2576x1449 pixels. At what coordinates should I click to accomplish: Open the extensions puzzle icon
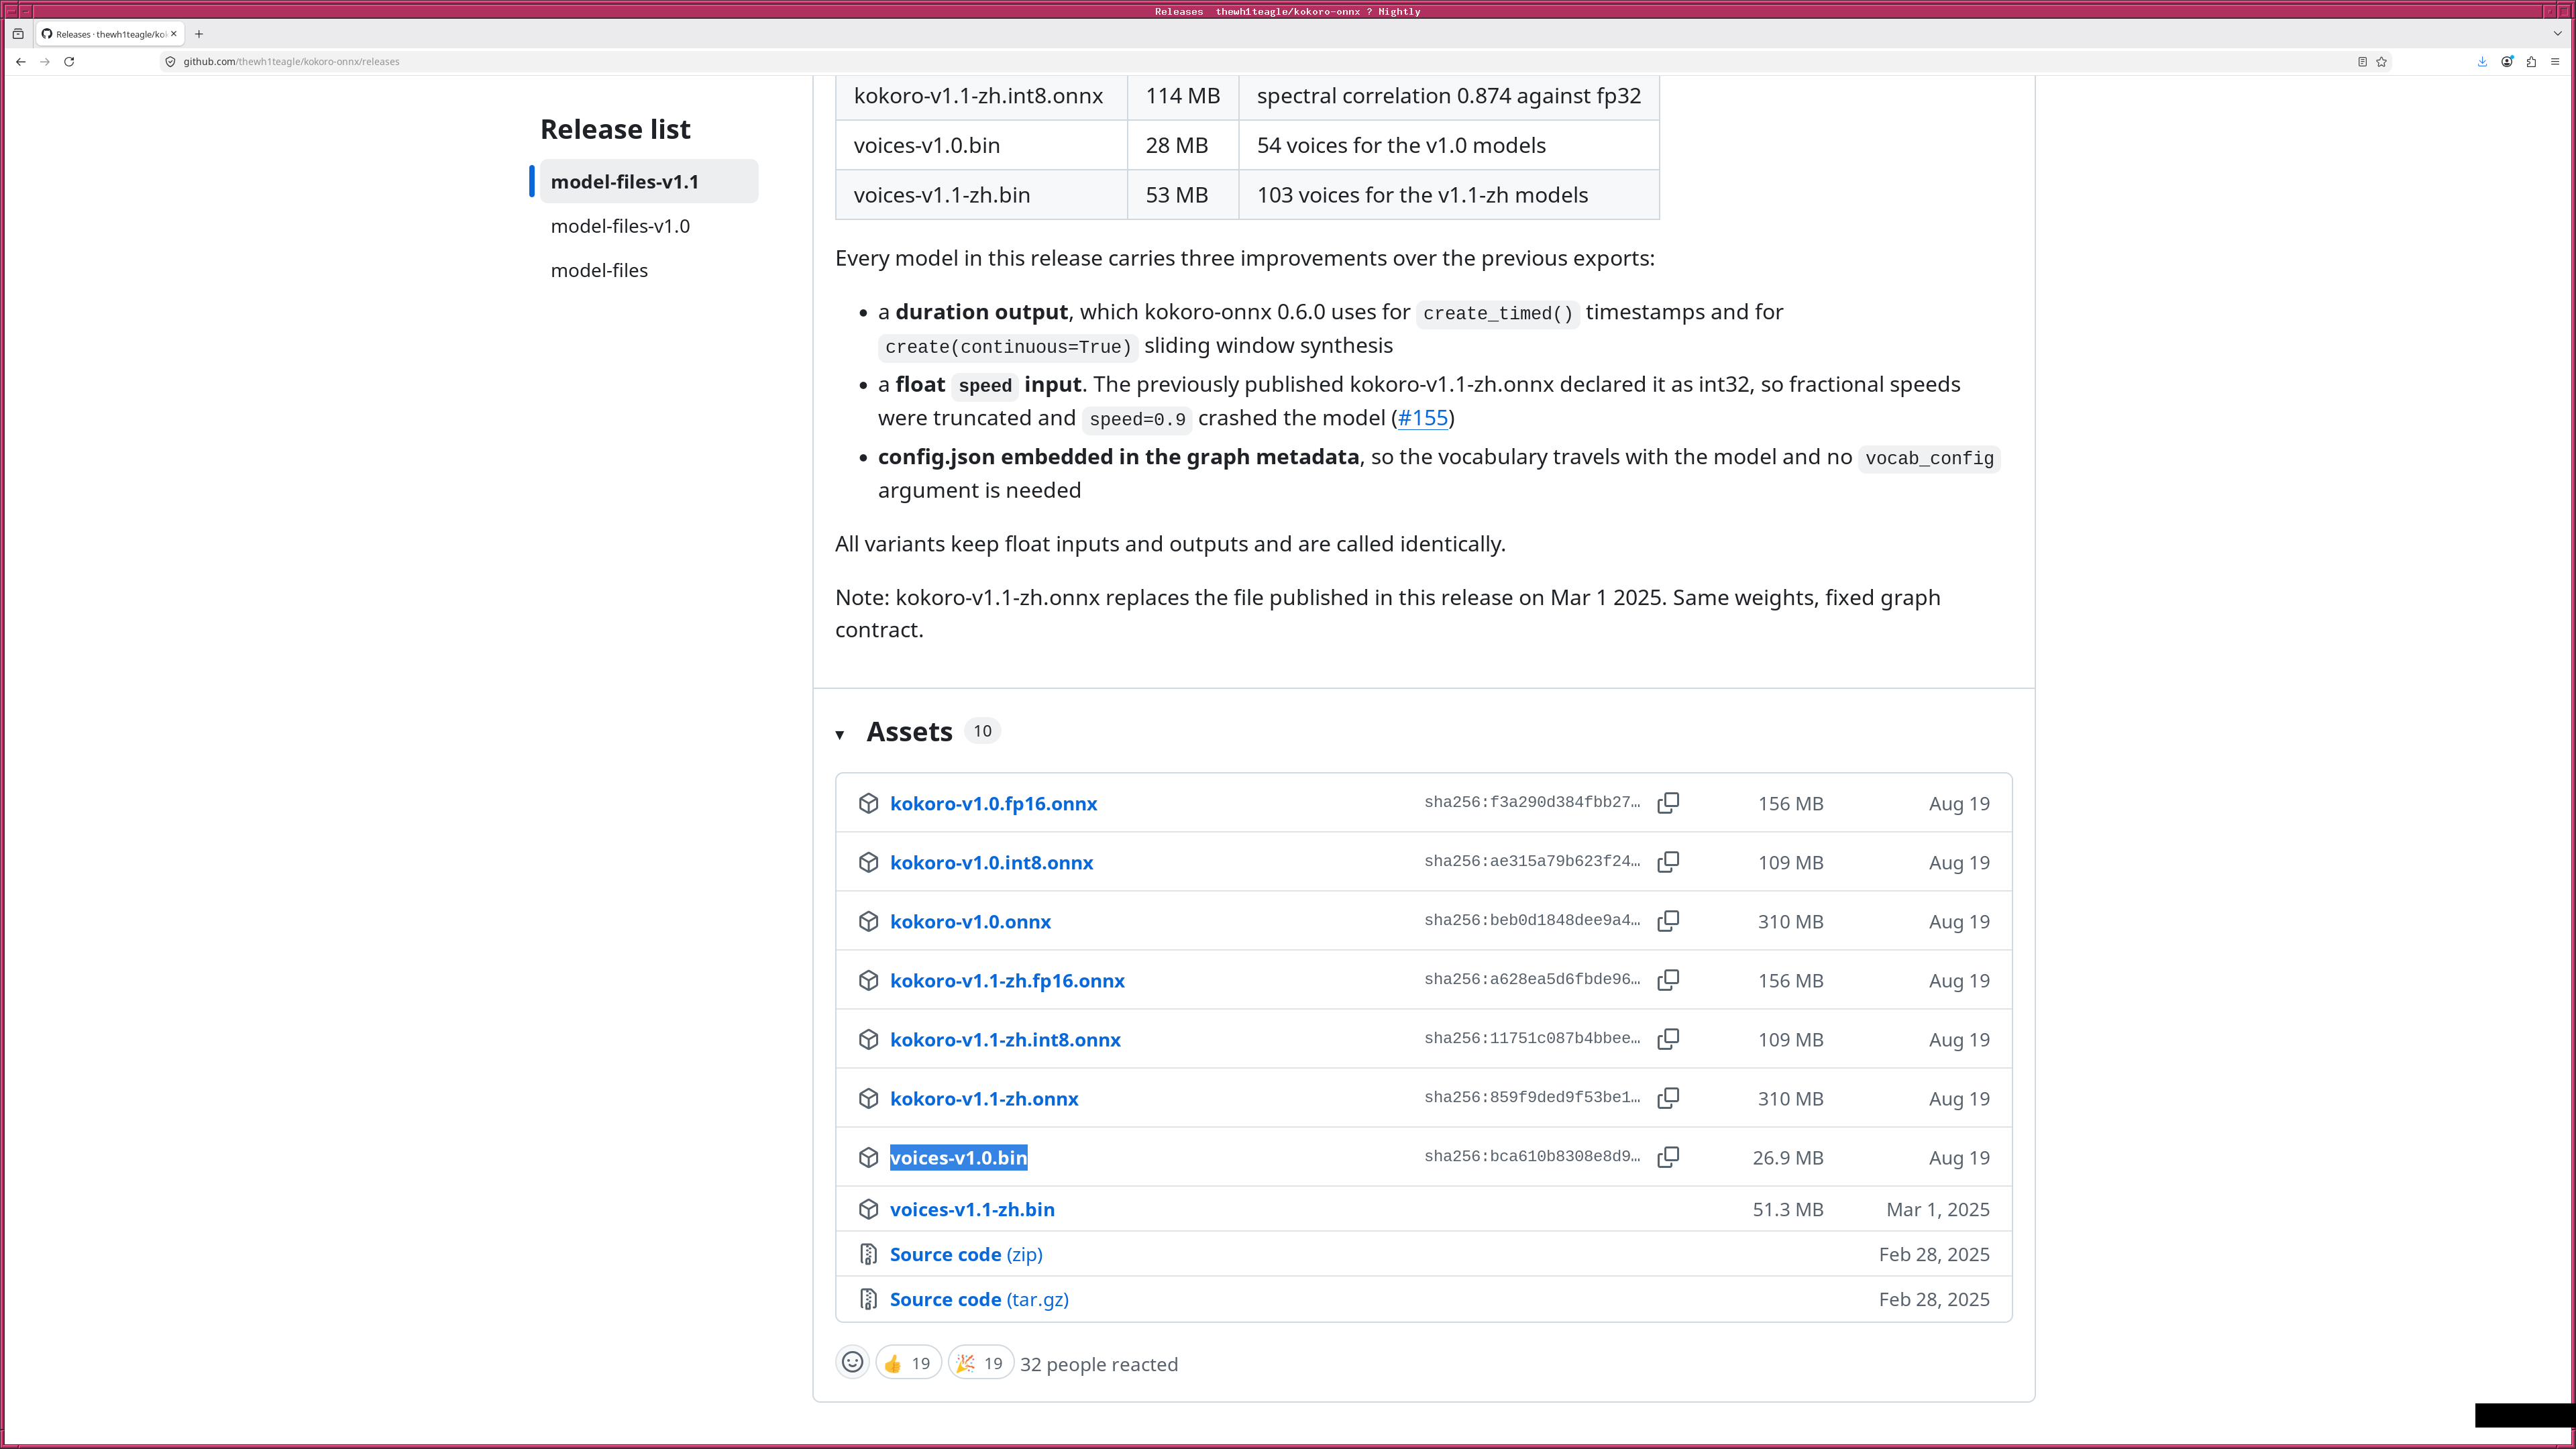tap(2531, 62)
